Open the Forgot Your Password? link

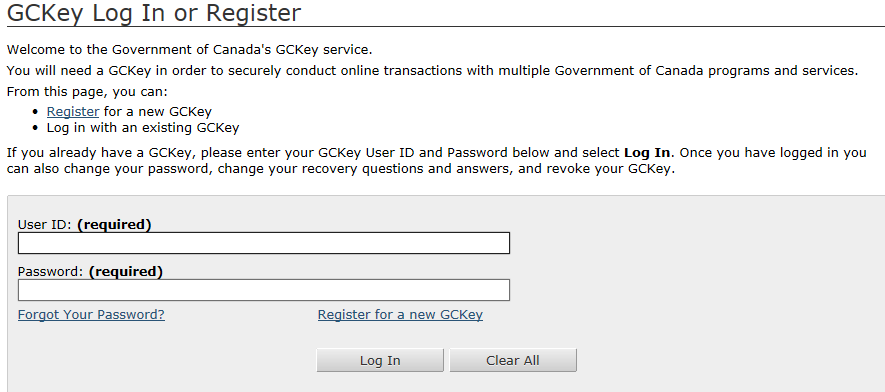click(91, 315)
